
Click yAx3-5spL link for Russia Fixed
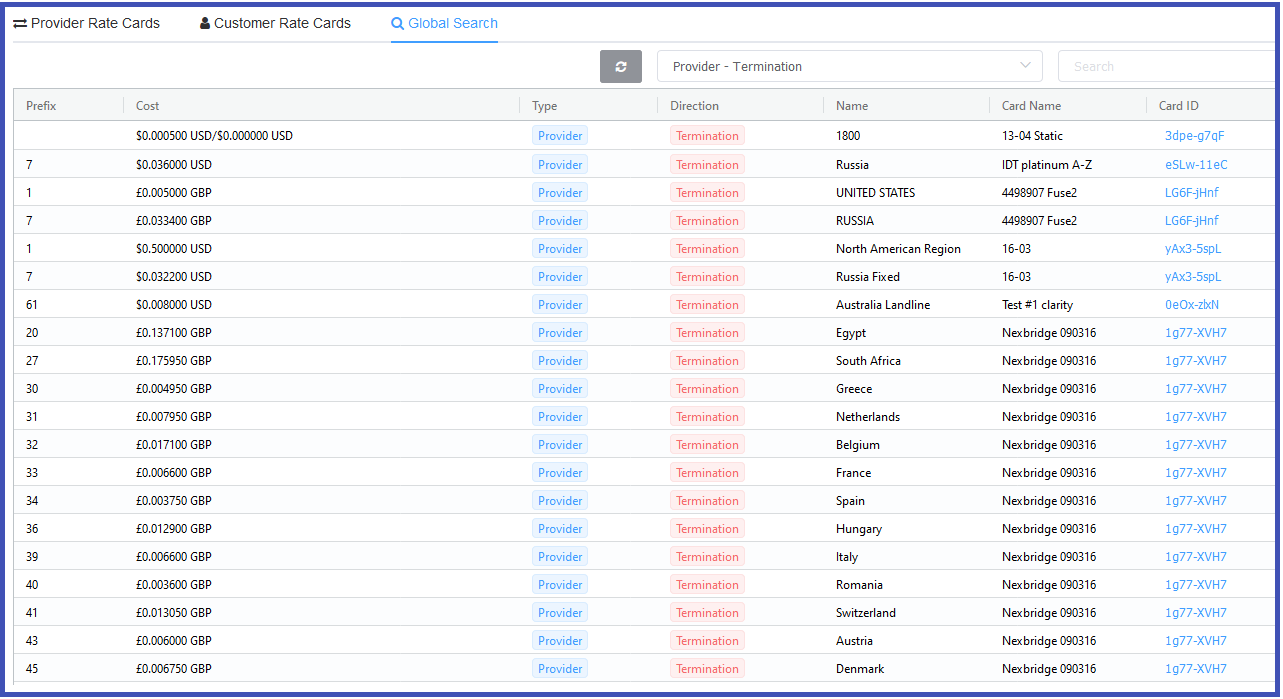1193,277
